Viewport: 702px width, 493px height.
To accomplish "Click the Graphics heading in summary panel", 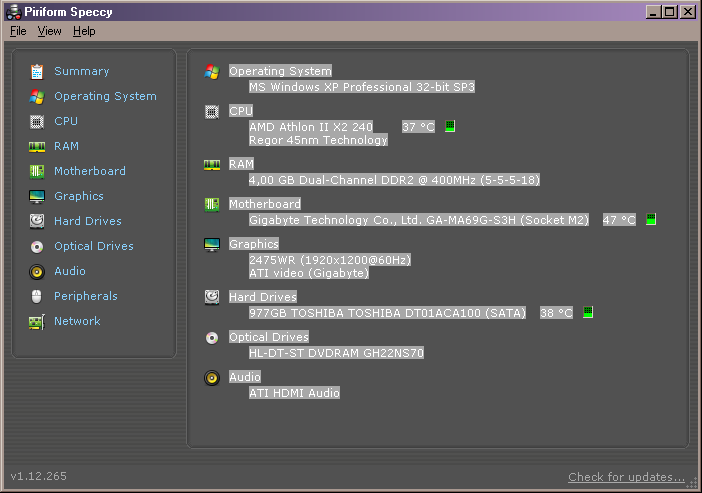I will (x=254, y=244).
